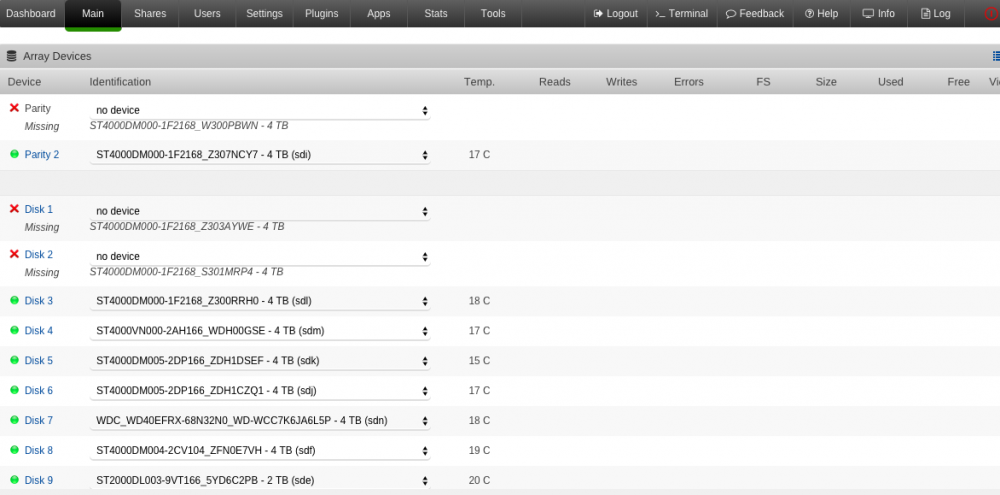
Task: Go to the Settings tab
Action: pyautogui.click(x=264, y=13)
